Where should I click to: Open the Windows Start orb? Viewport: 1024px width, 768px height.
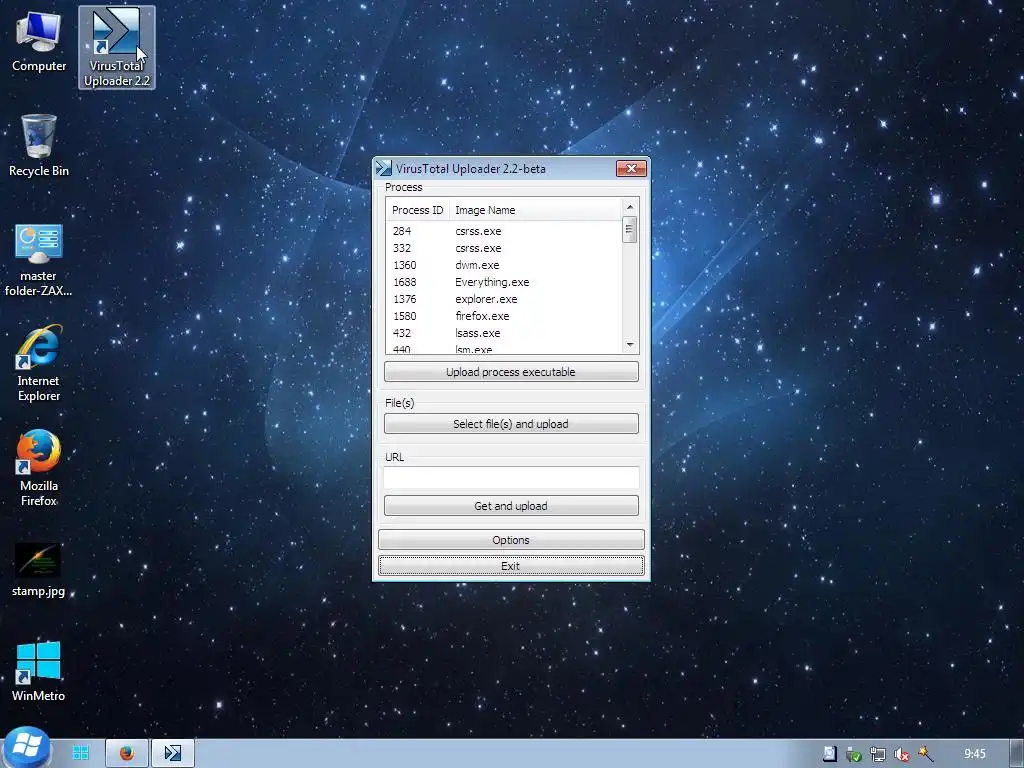coord(26,748)
